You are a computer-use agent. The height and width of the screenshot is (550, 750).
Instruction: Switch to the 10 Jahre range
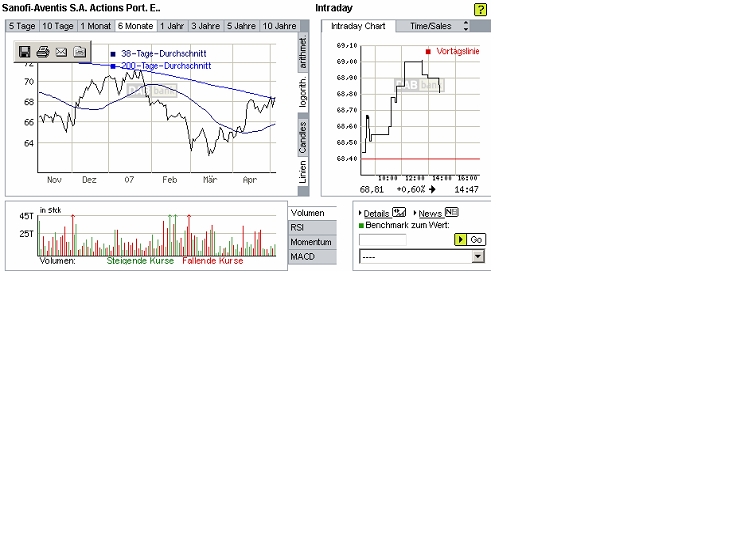click(279, 26)
